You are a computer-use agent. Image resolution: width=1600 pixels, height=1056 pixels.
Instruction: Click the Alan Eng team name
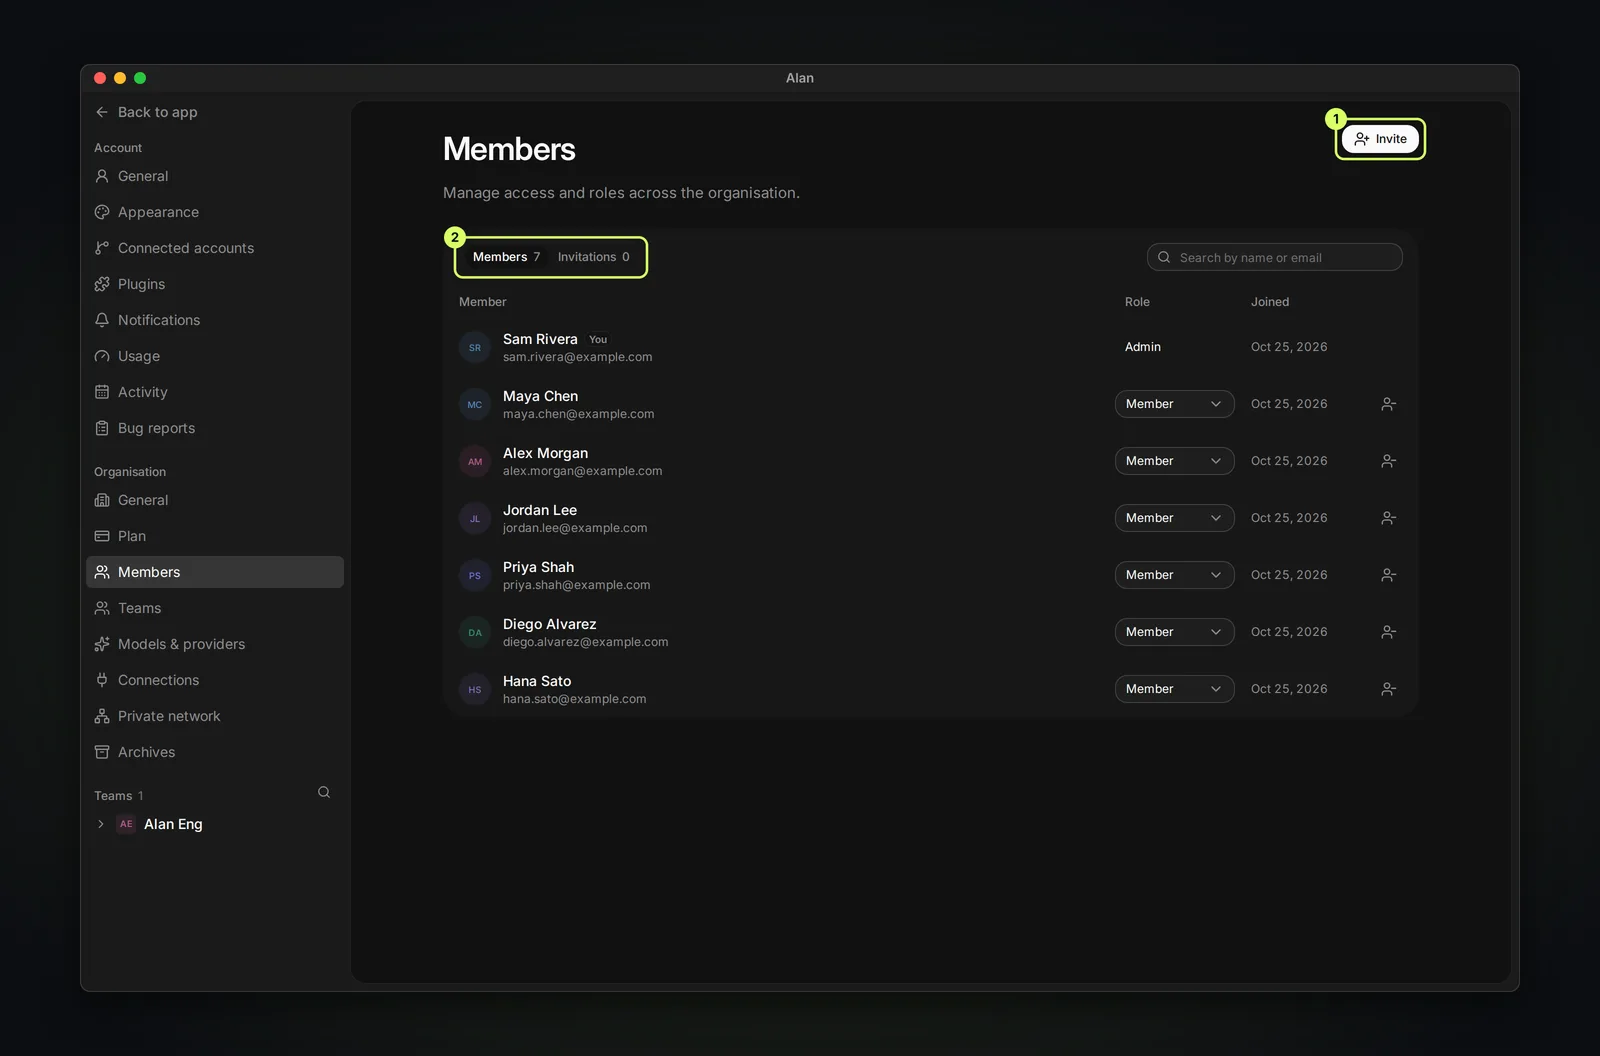coord(173,824)
